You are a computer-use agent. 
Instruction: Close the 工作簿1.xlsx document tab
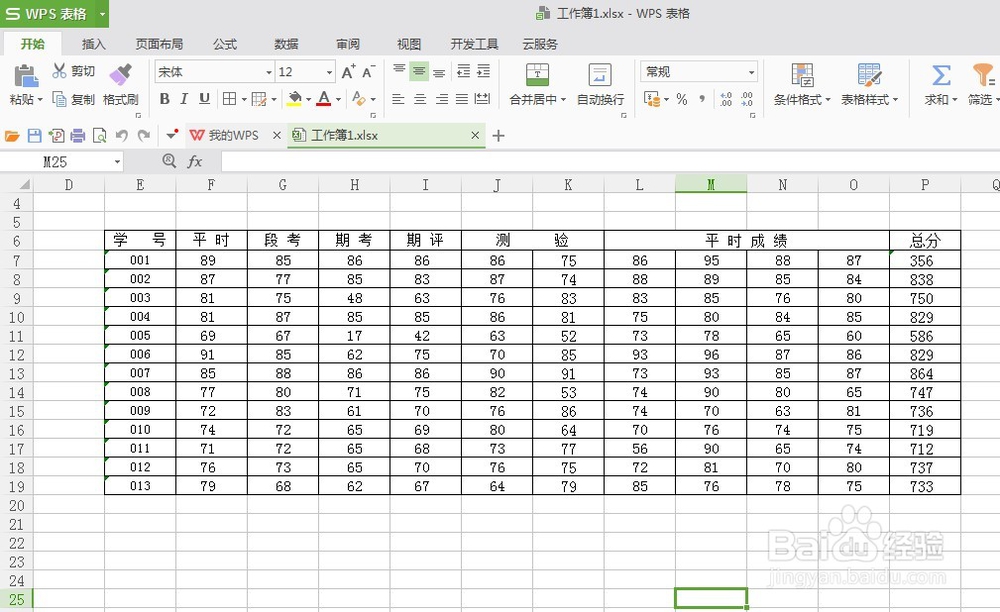coord(474,135)
